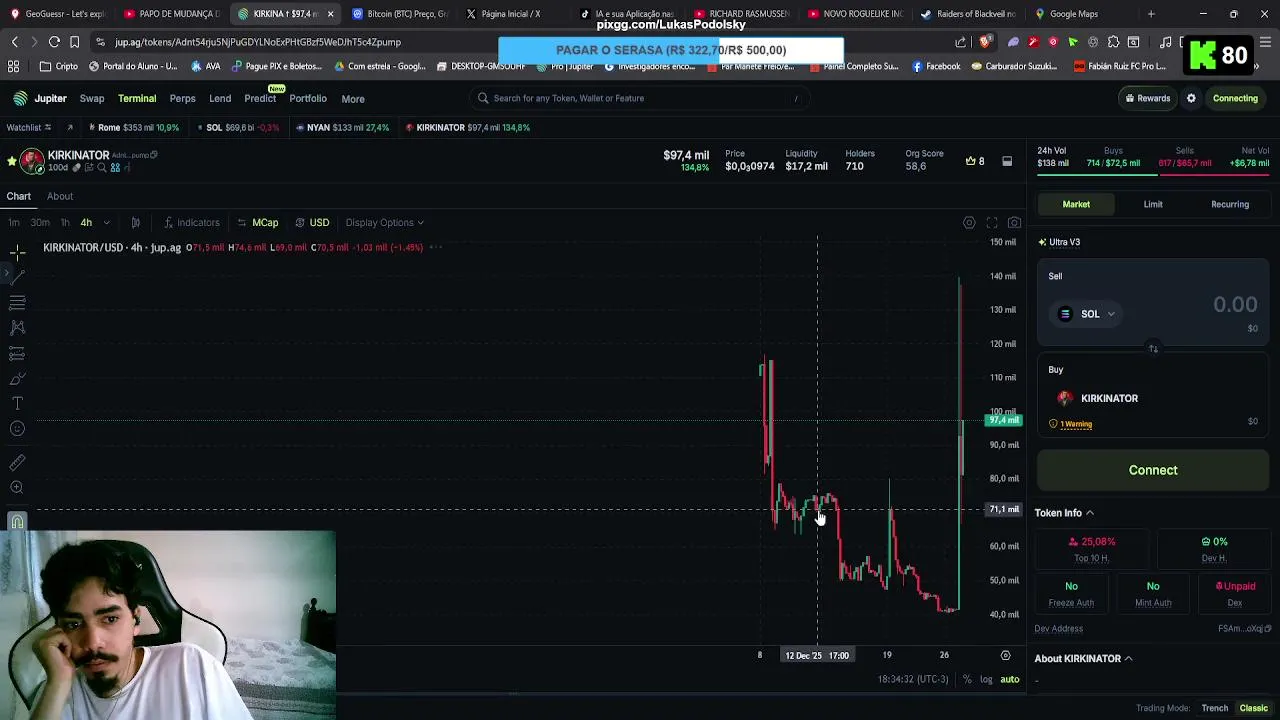Toggle auto scale on chart
The image size is (1280, 720).
click(x=1010, y=680)
